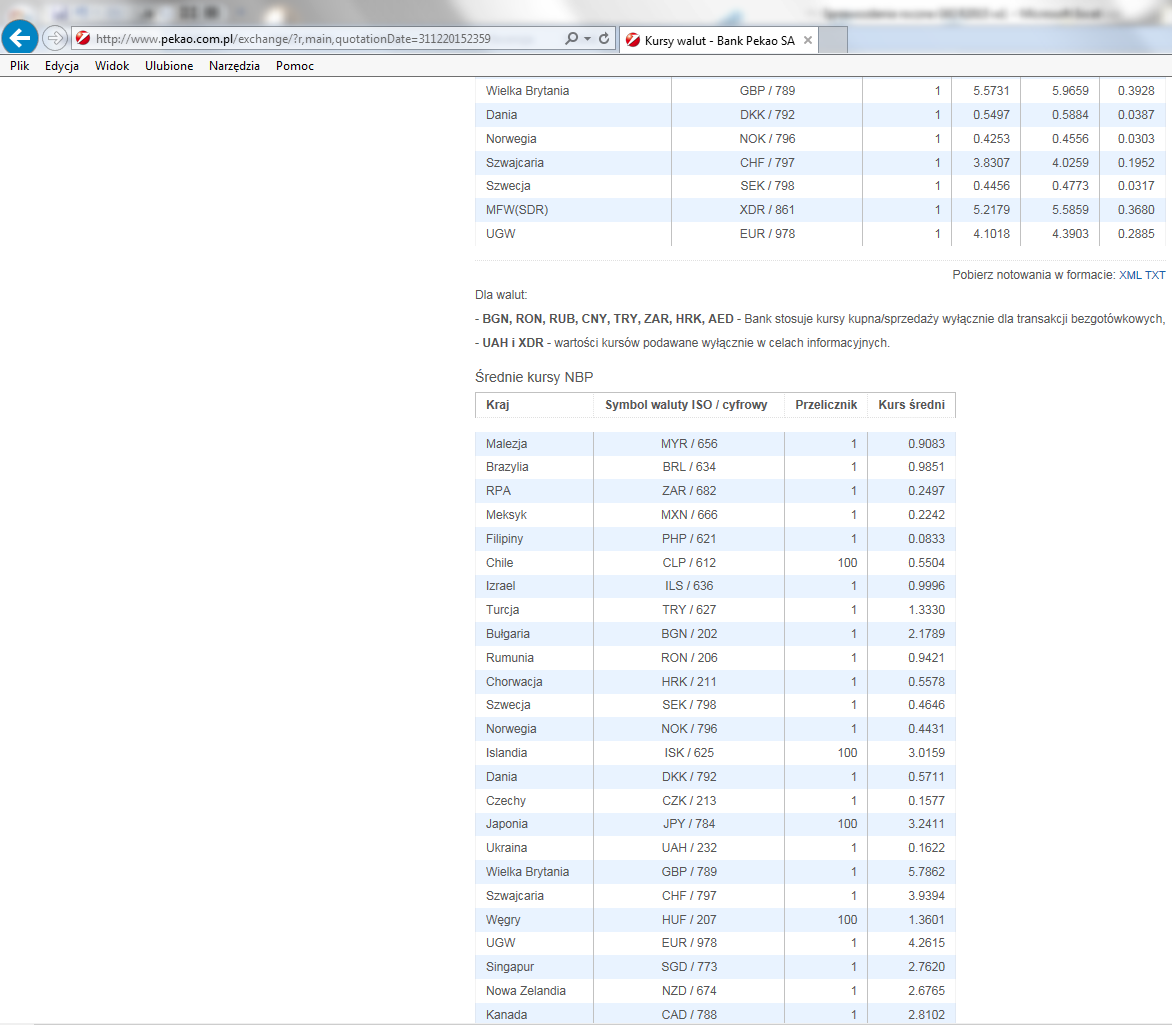Click Islandia in the NBP table
This screenshot has width=1172, height=1025.
(506, 752)
